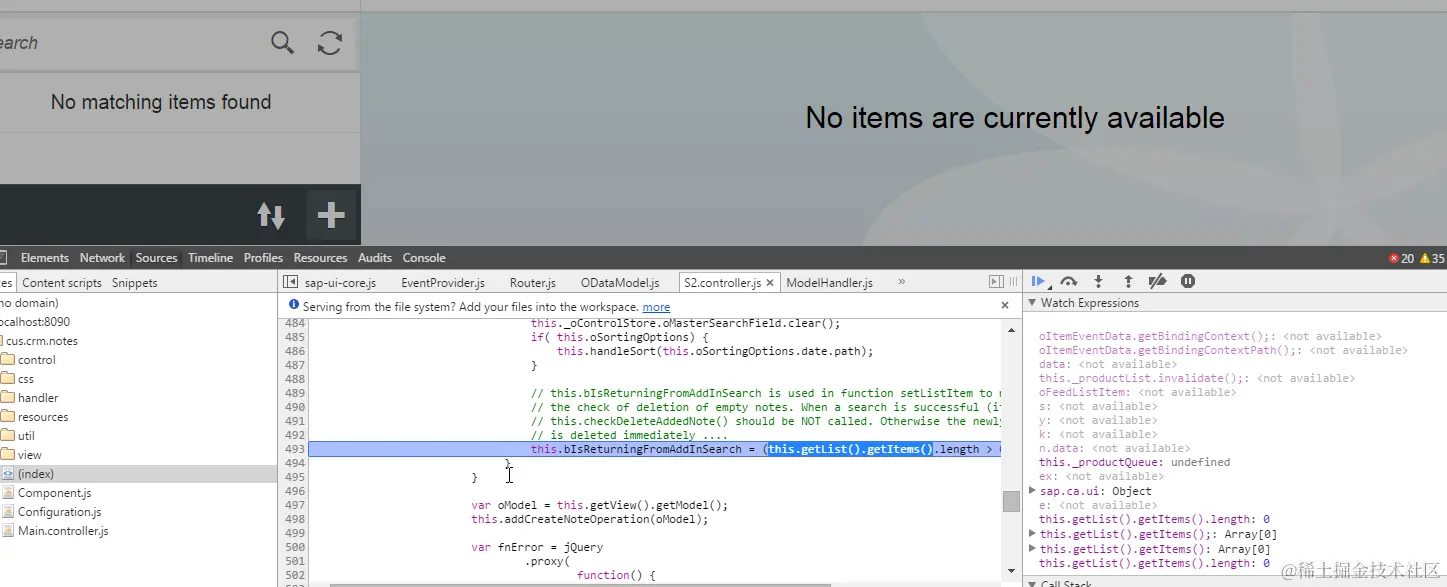Click the 'more' link in the workspace message
Viewport: 1447px width, 587px height.
[656, 307]
